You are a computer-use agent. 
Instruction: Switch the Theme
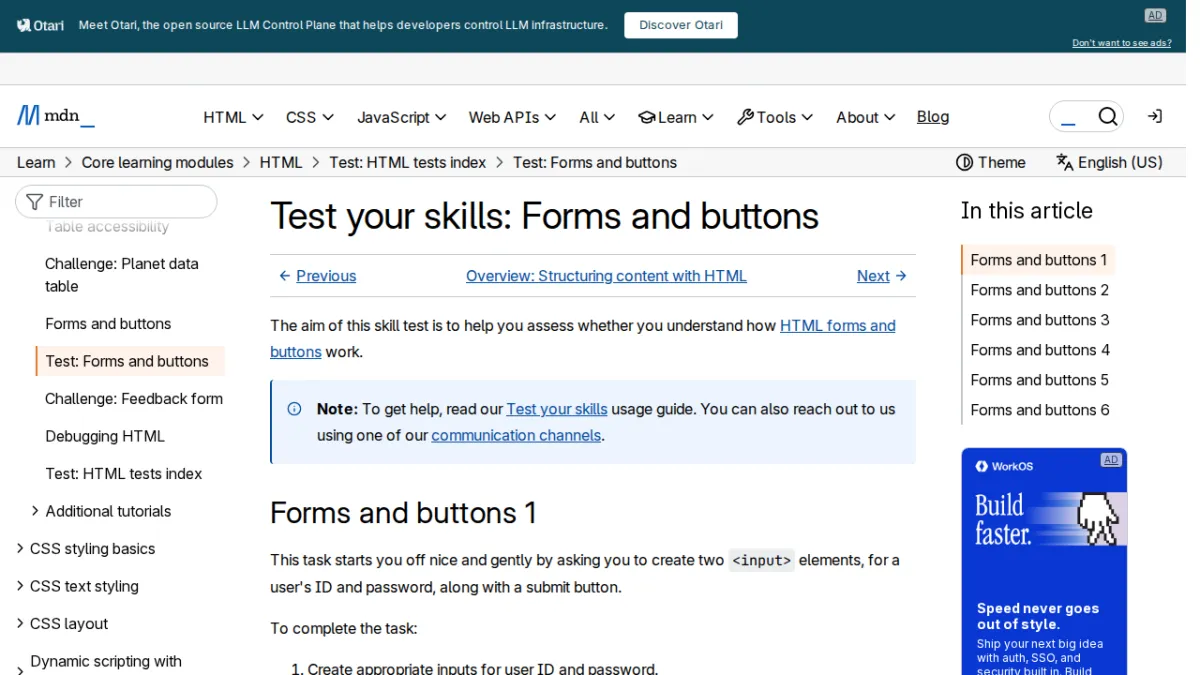click(991, 162)
